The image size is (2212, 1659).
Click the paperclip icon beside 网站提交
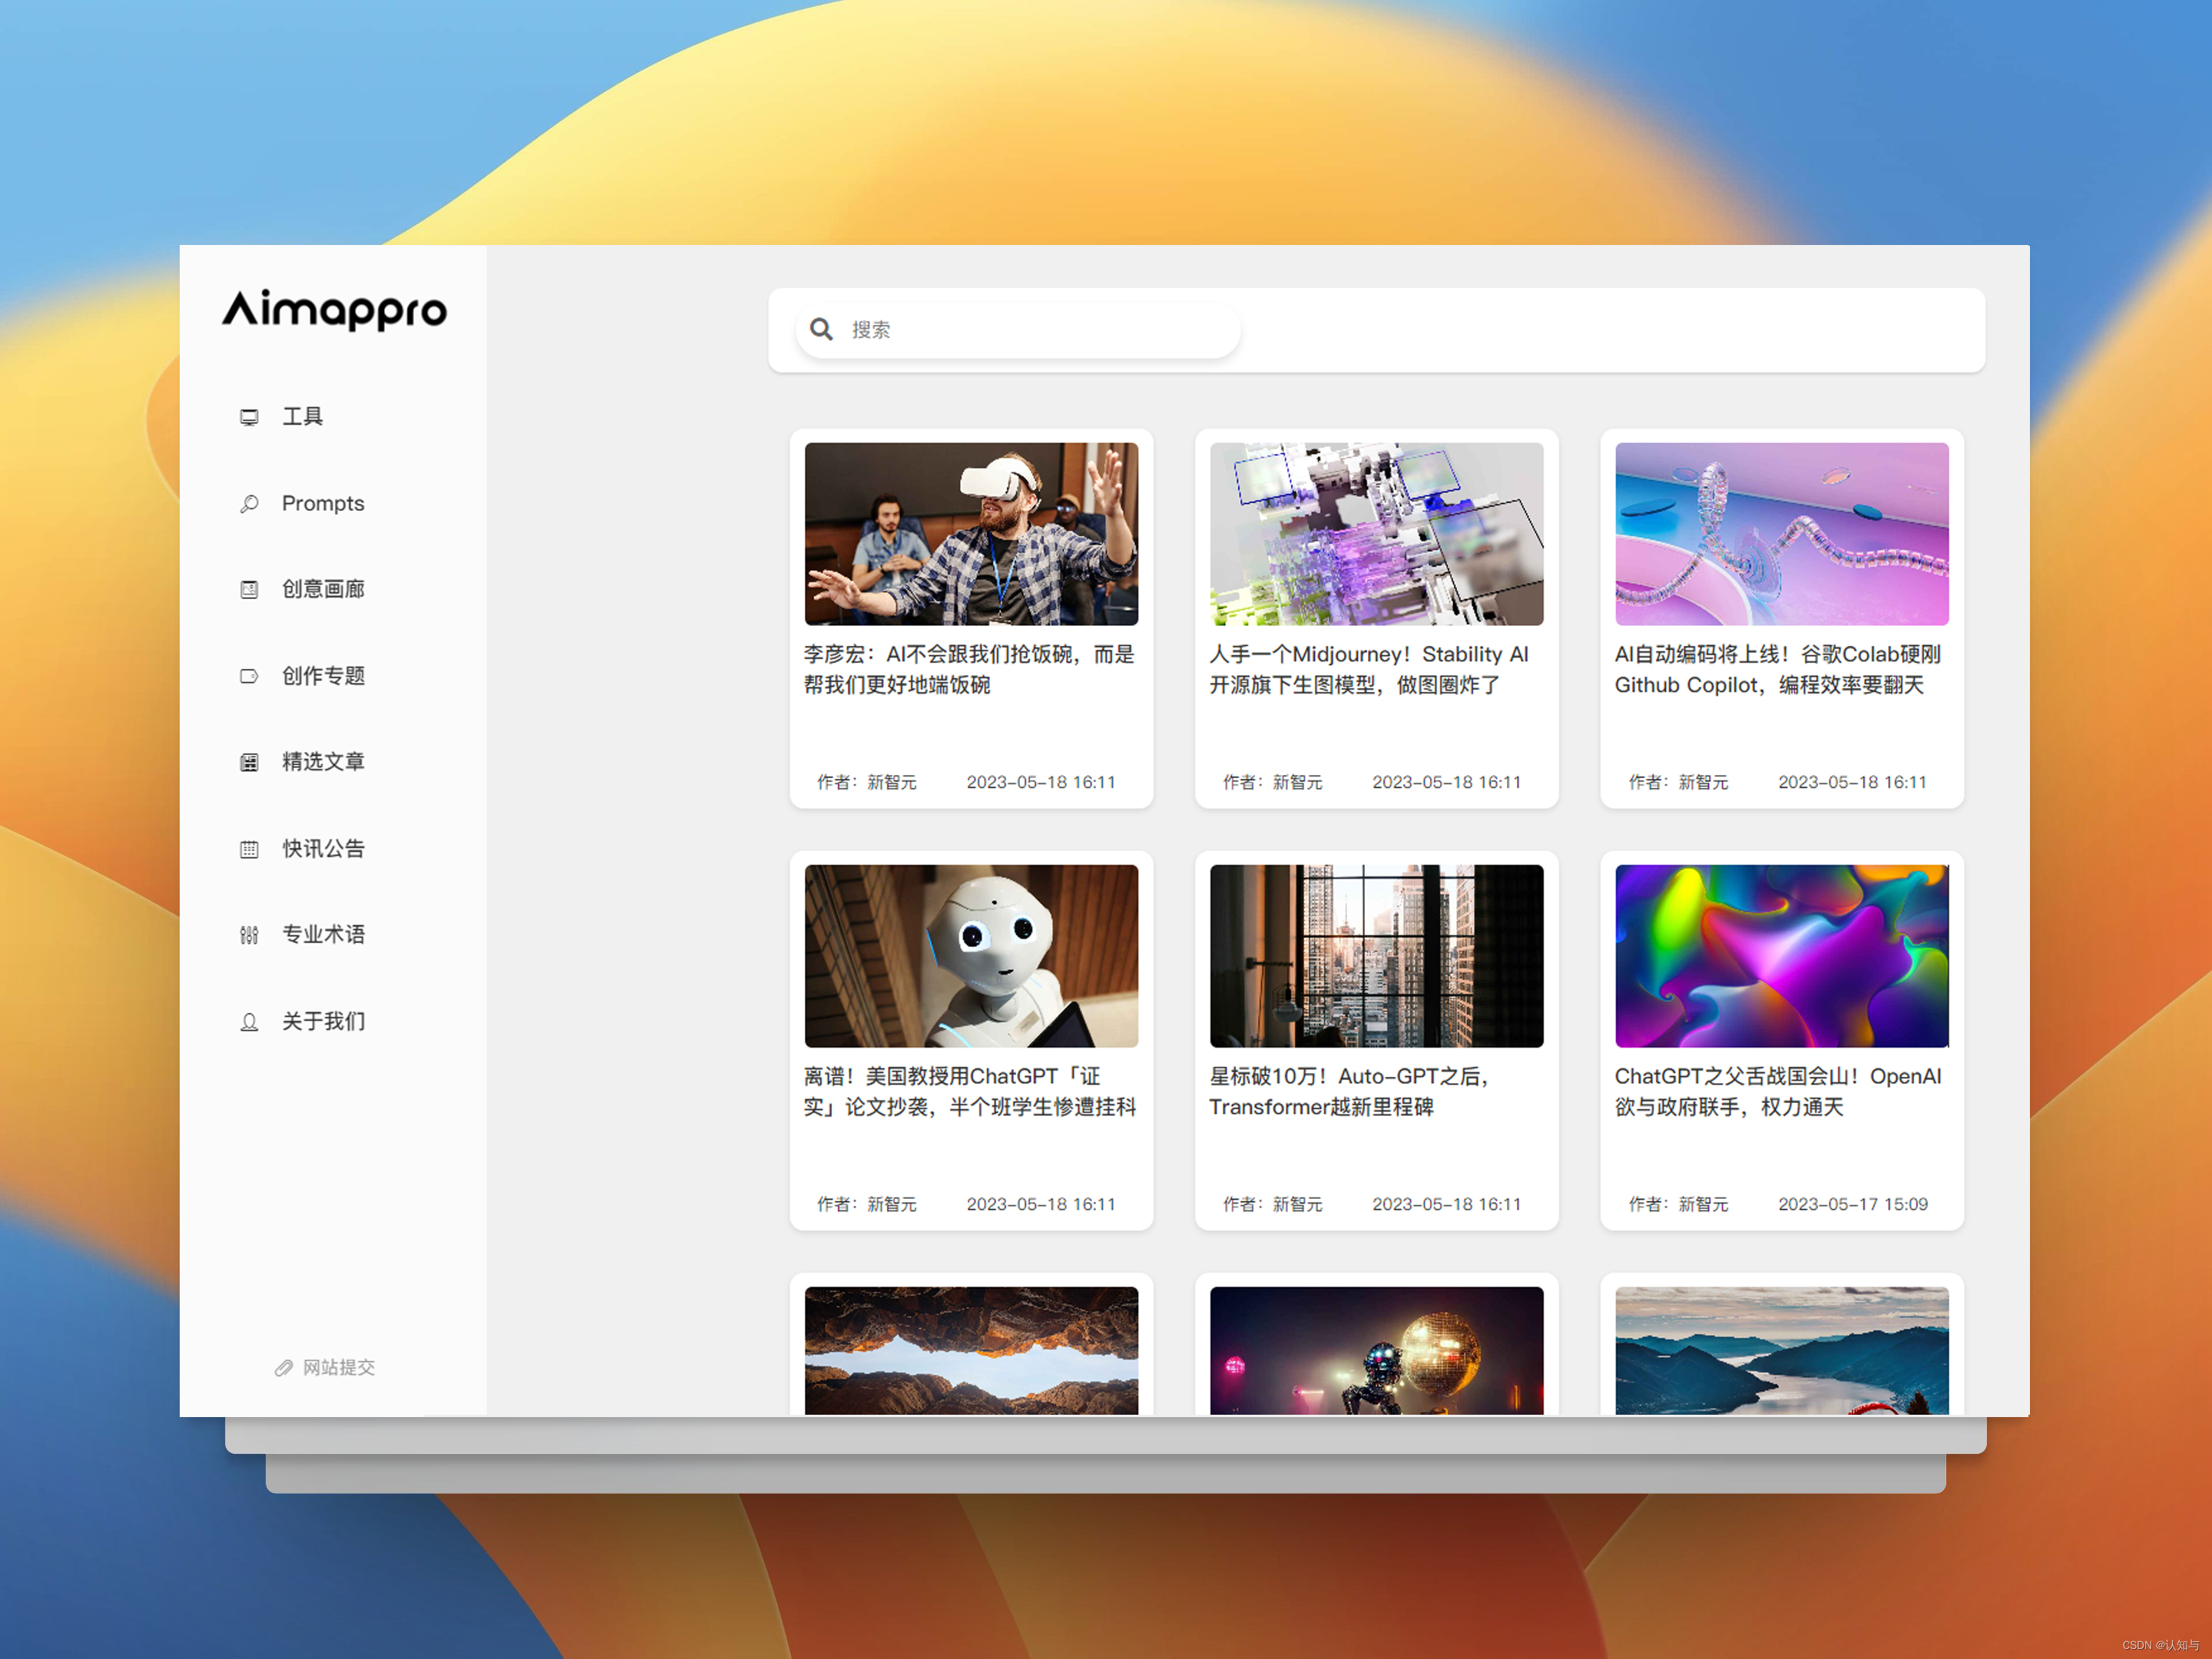tap(285, 1367)
